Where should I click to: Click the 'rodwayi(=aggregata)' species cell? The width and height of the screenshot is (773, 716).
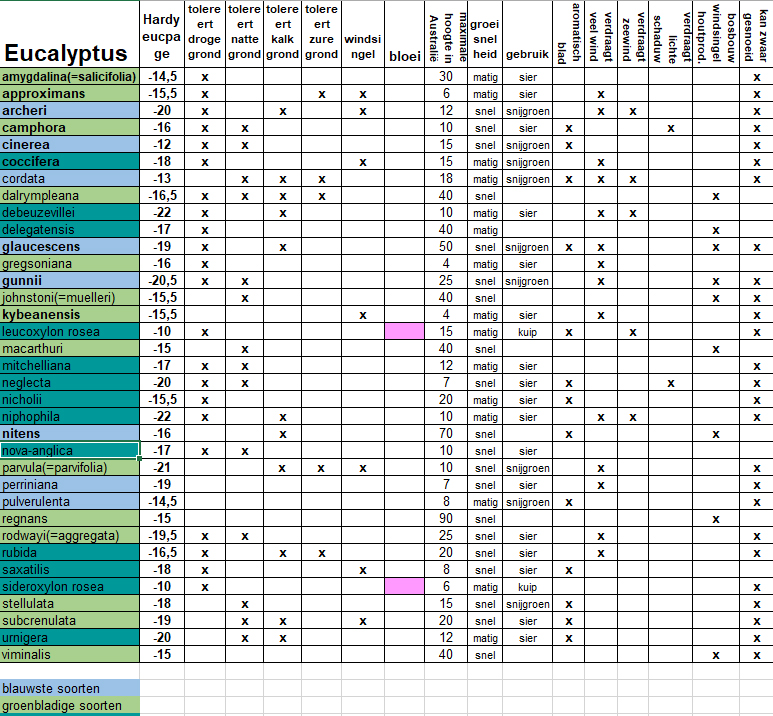pyautogui.click(x=70, y=536)
